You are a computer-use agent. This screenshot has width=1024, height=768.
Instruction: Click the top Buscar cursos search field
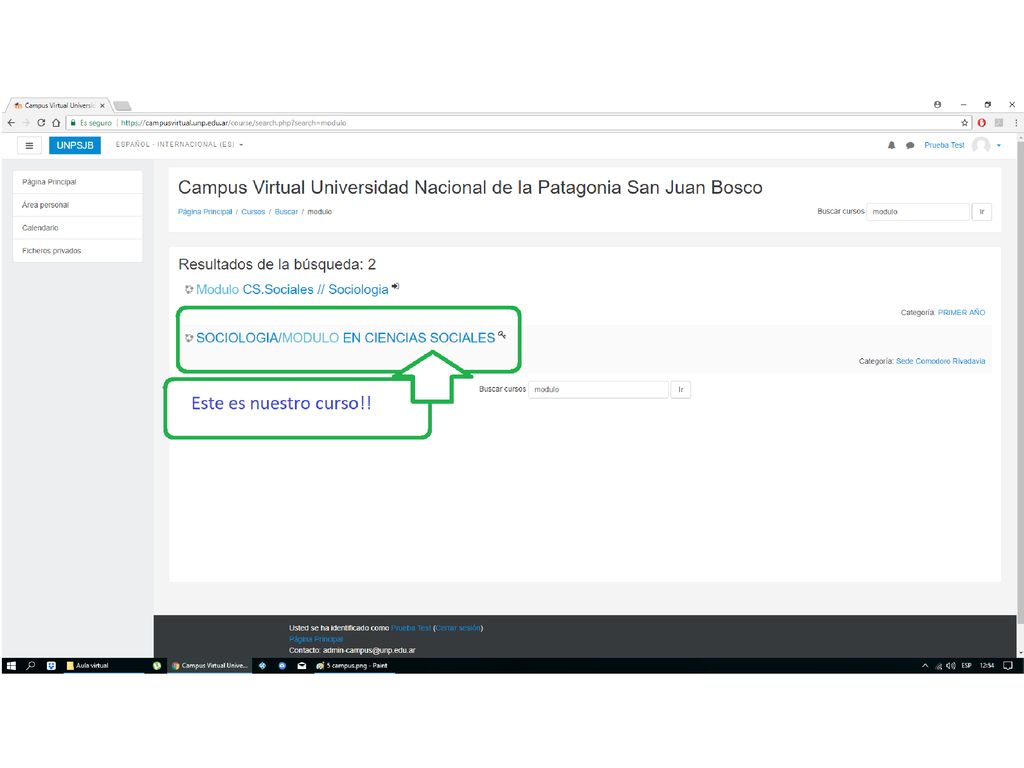pos(918,212)
